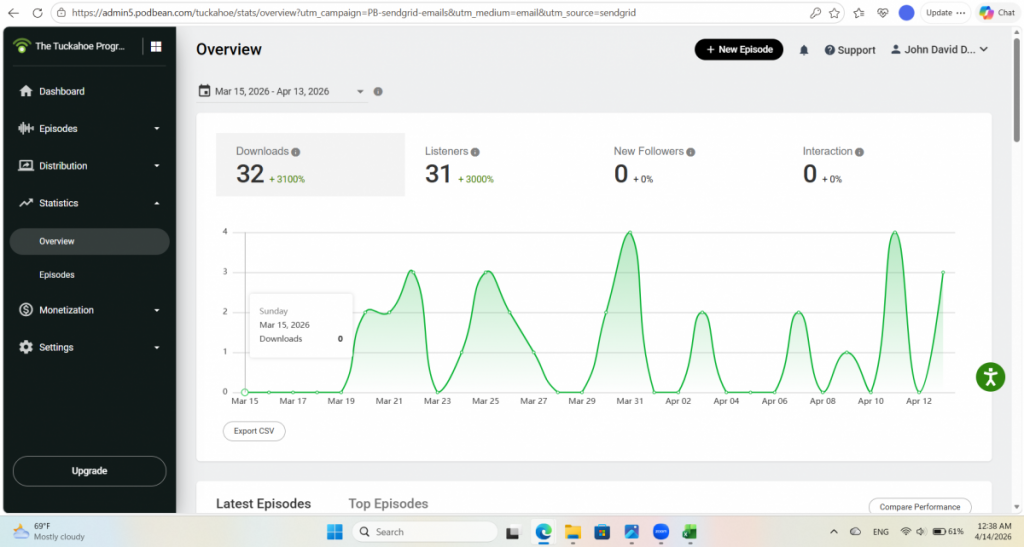Click the info icon beside Listeners
This screenshot has height=547, width=1024.
(475, 152)
